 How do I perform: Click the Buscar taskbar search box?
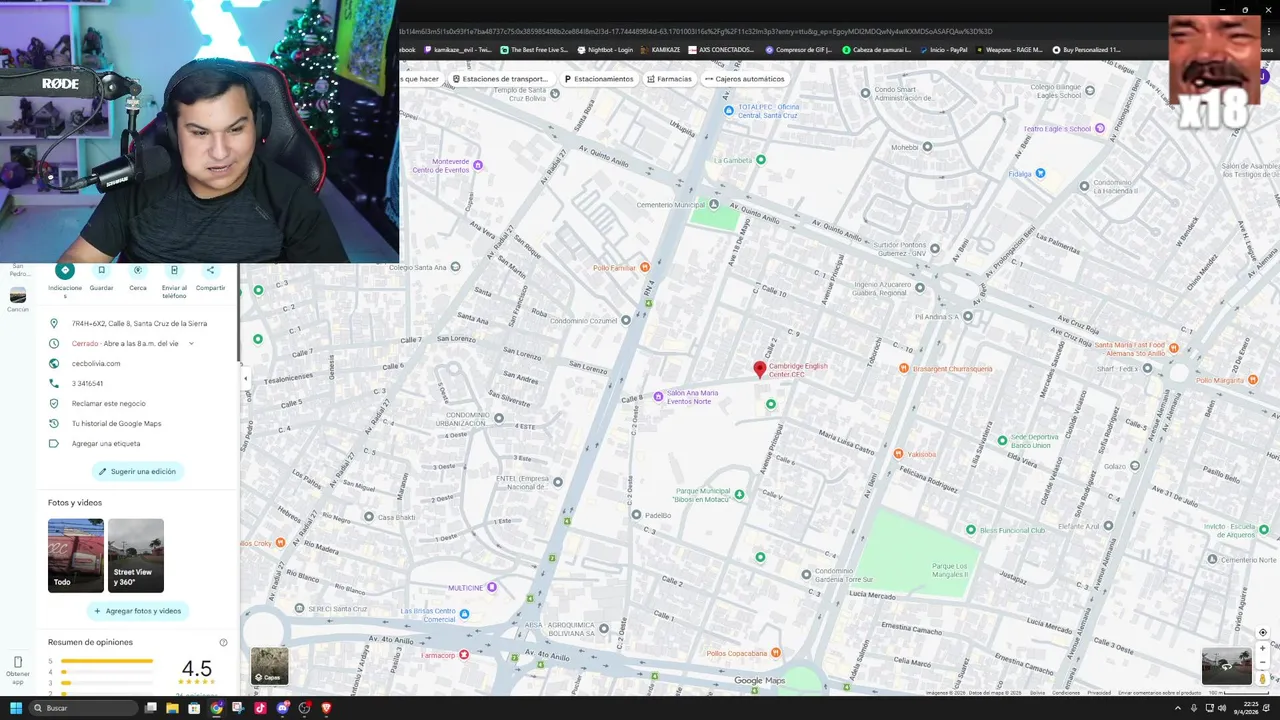pos(84,708)
